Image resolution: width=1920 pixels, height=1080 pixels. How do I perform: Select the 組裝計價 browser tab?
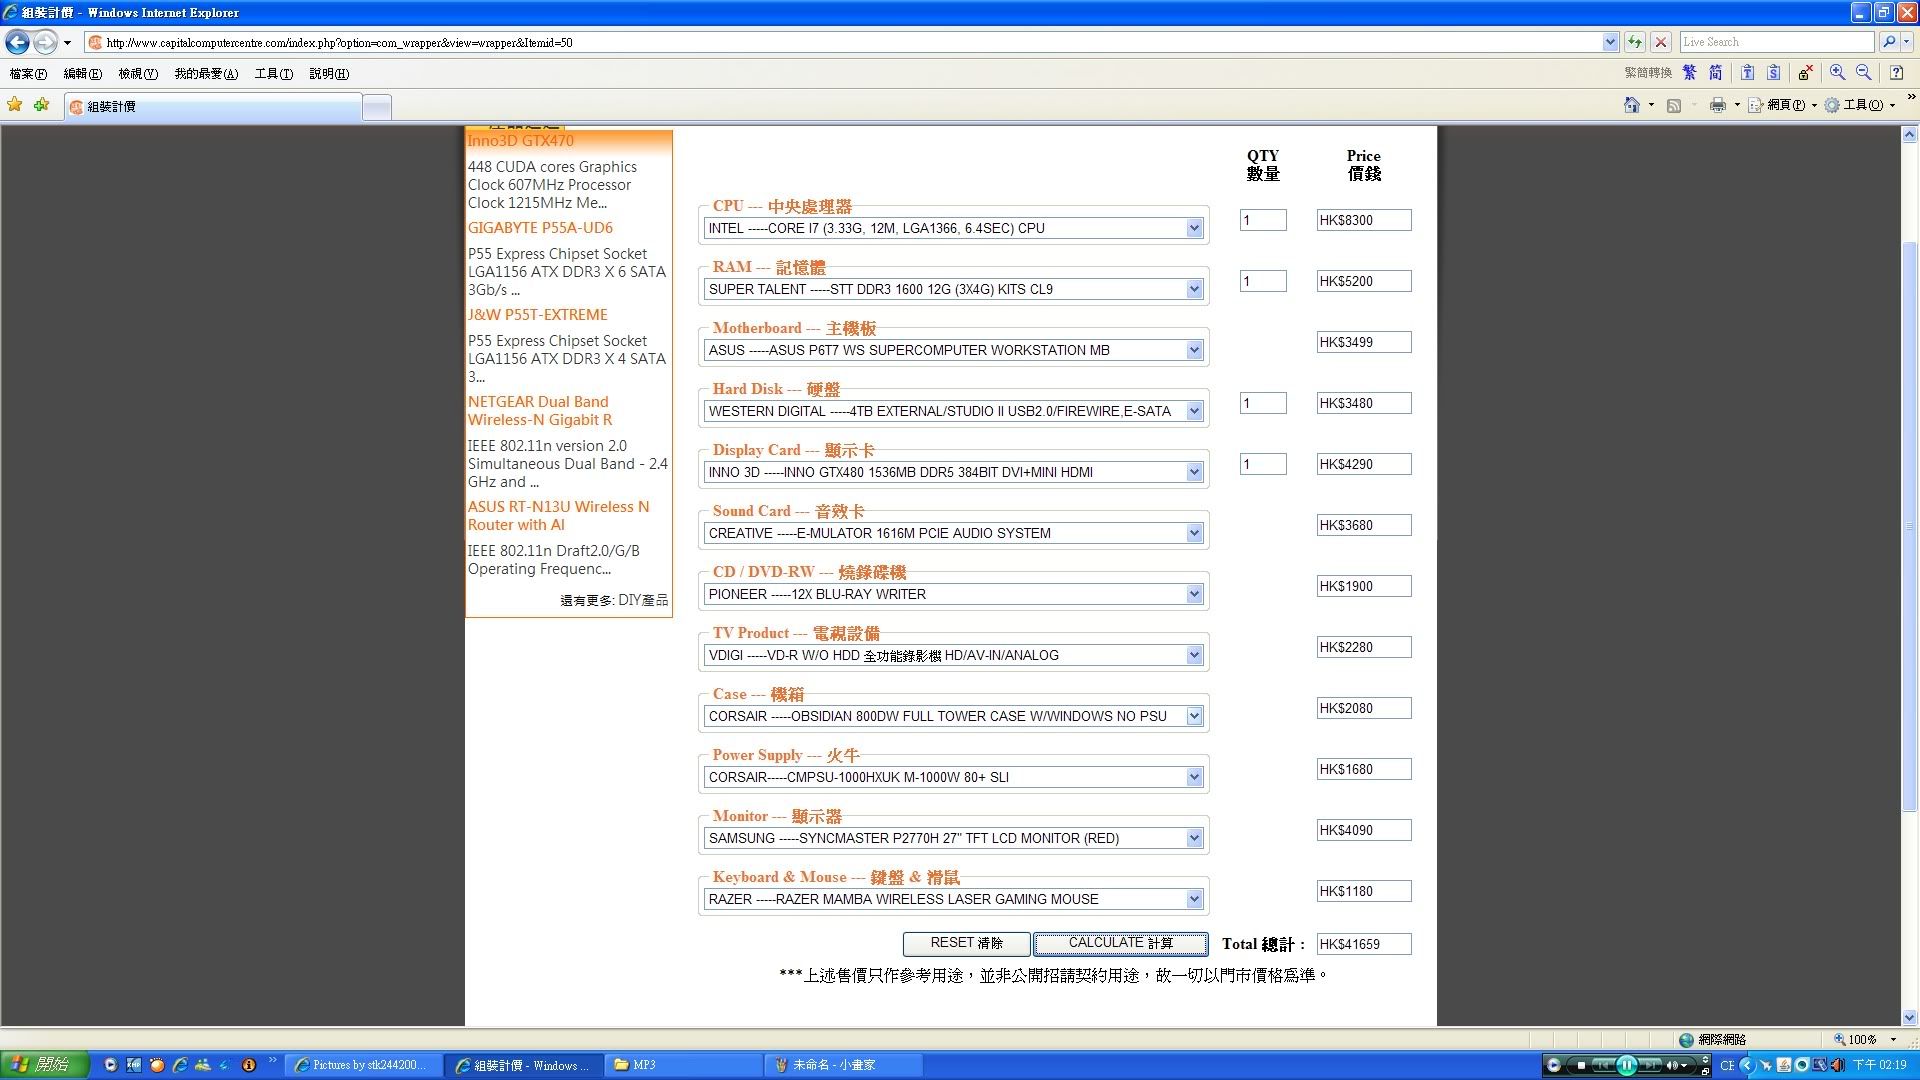213,107
